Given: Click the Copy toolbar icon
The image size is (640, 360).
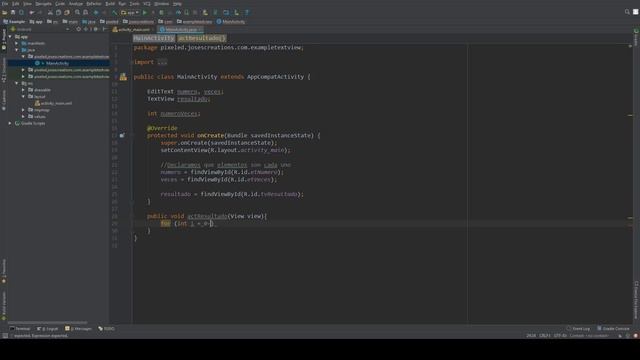Looking at the screenshot, I should click(x=58, y=13).
